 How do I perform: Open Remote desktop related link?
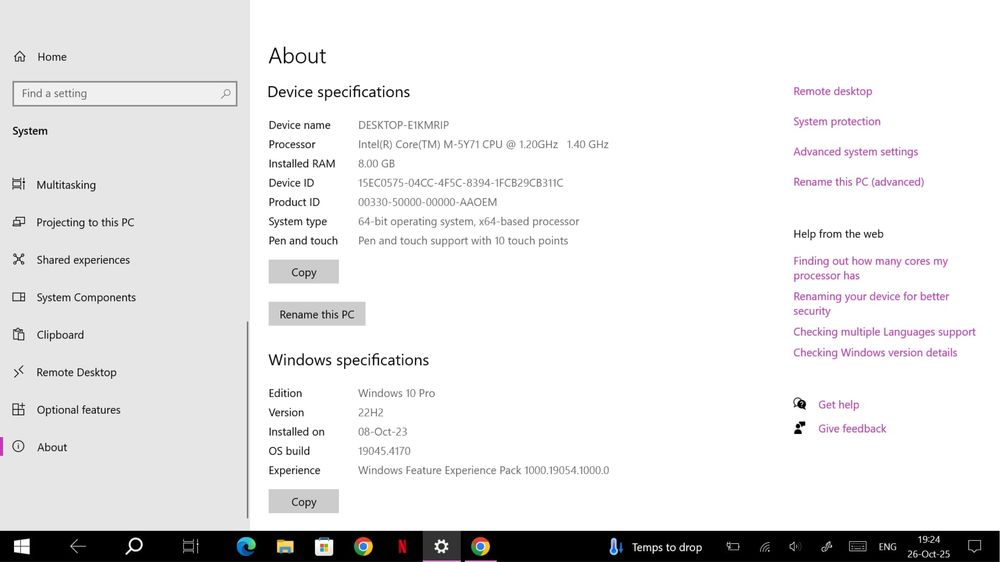[x=832, y=91]
